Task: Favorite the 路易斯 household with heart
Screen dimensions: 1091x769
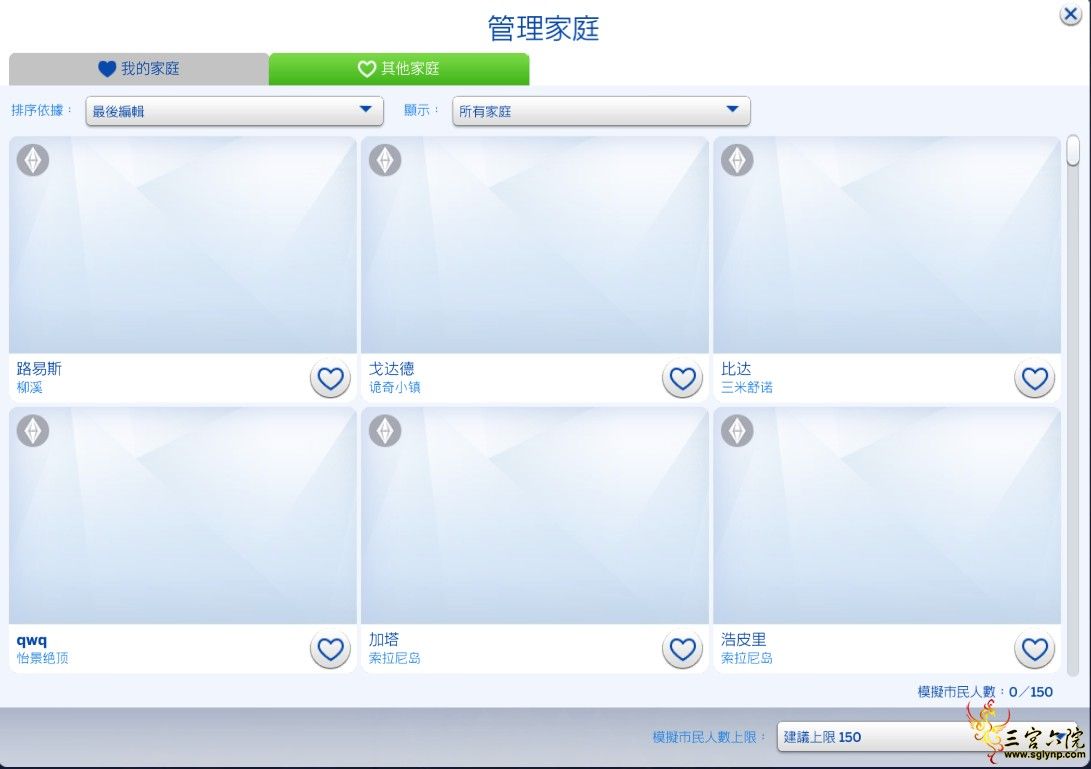Action: (x=330, y=379)
